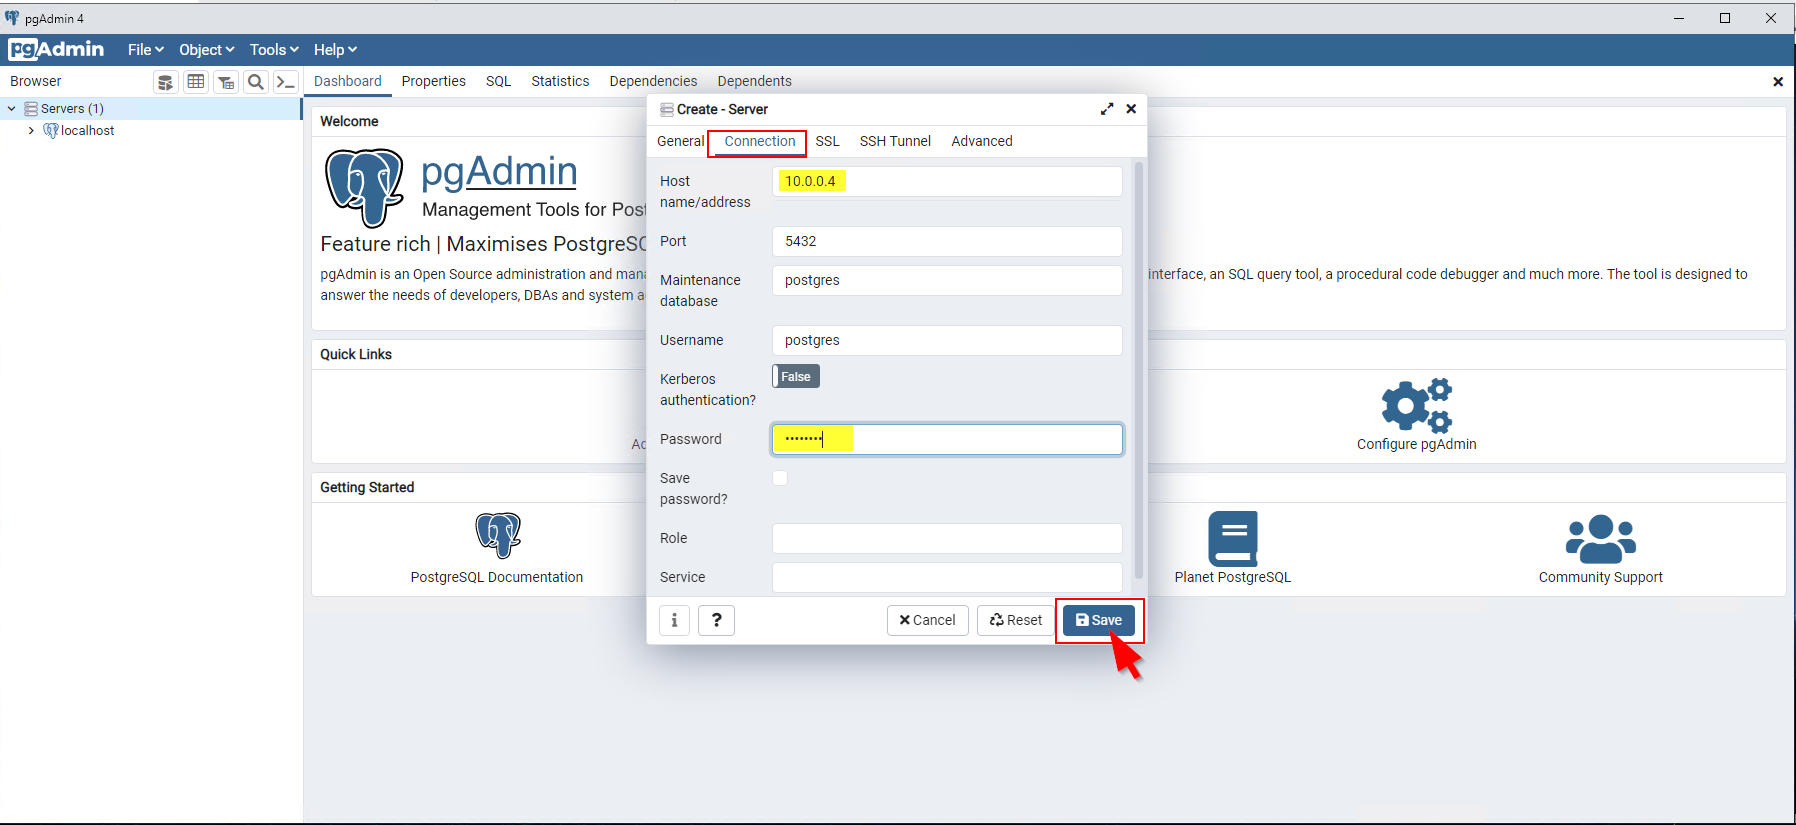The width and height of the screenshot is (1796, 825).
Task: Go to the Advanced tab
Action: click(x=982, y=141)
